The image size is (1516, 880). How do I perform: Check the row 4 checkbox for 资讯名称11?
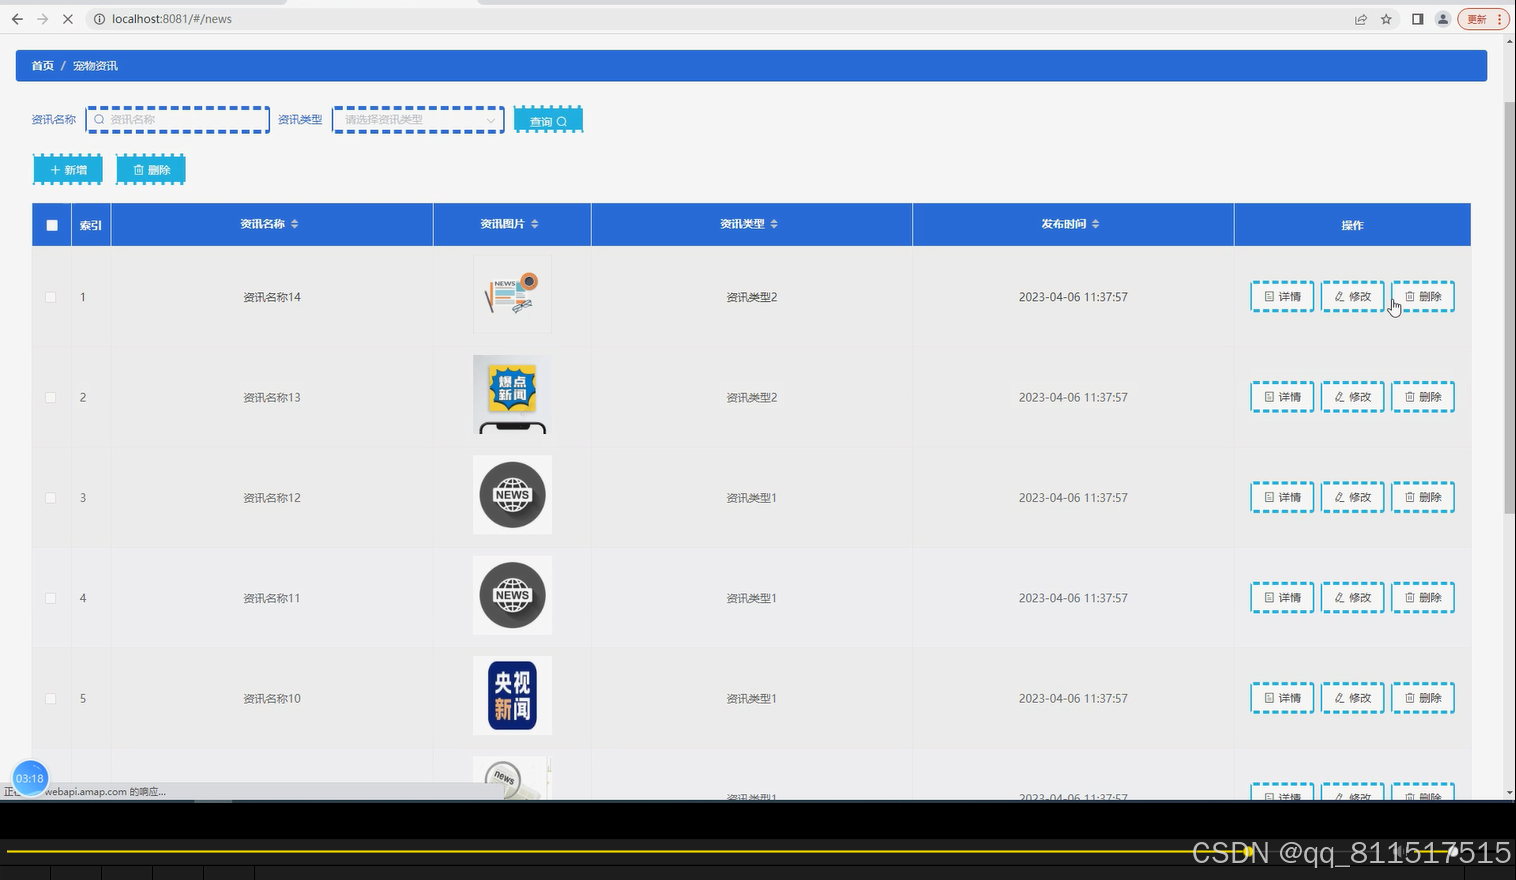coord(51,598)
